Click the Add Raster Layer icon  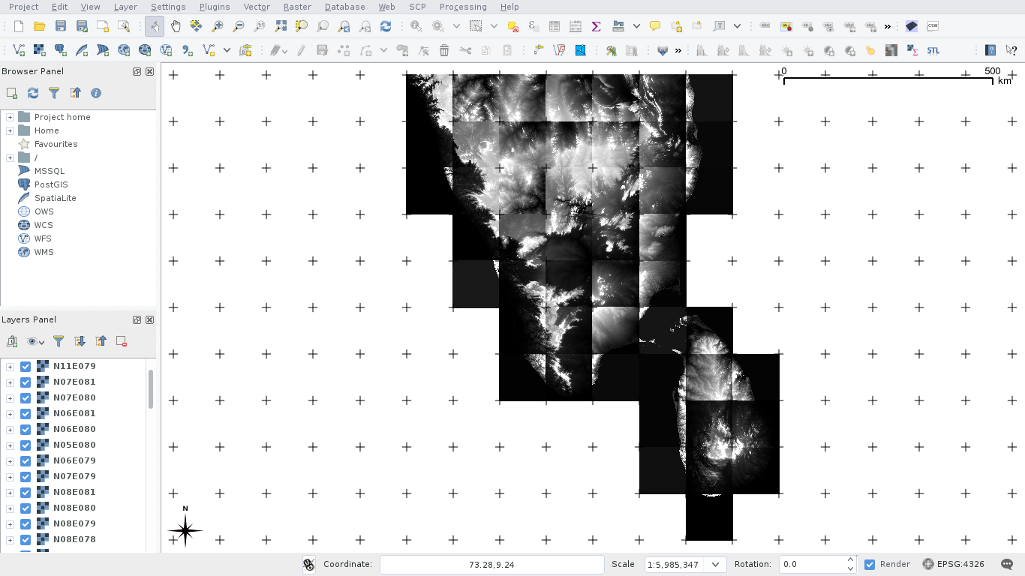(39, 50)
